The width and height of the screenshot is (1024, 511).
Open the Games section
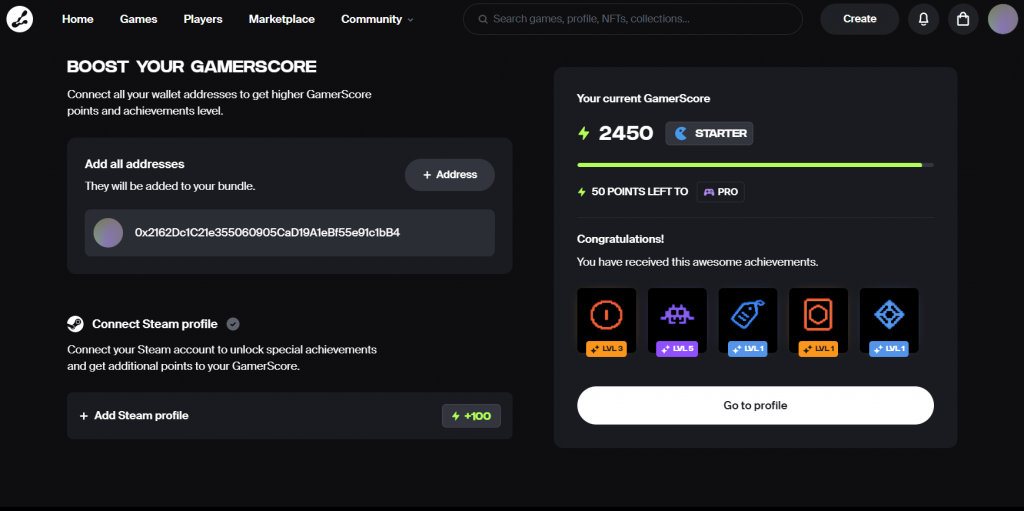point(138,20)
